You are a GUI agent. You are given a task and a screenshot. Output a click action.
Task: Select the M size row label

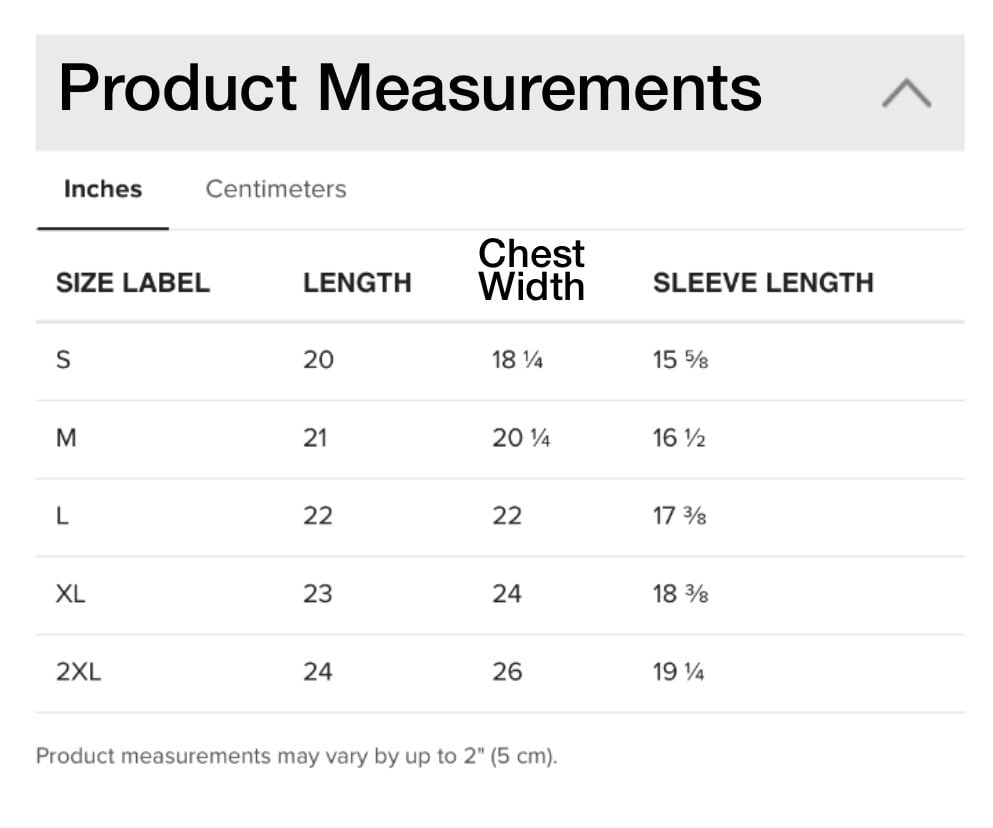(66, 438)
